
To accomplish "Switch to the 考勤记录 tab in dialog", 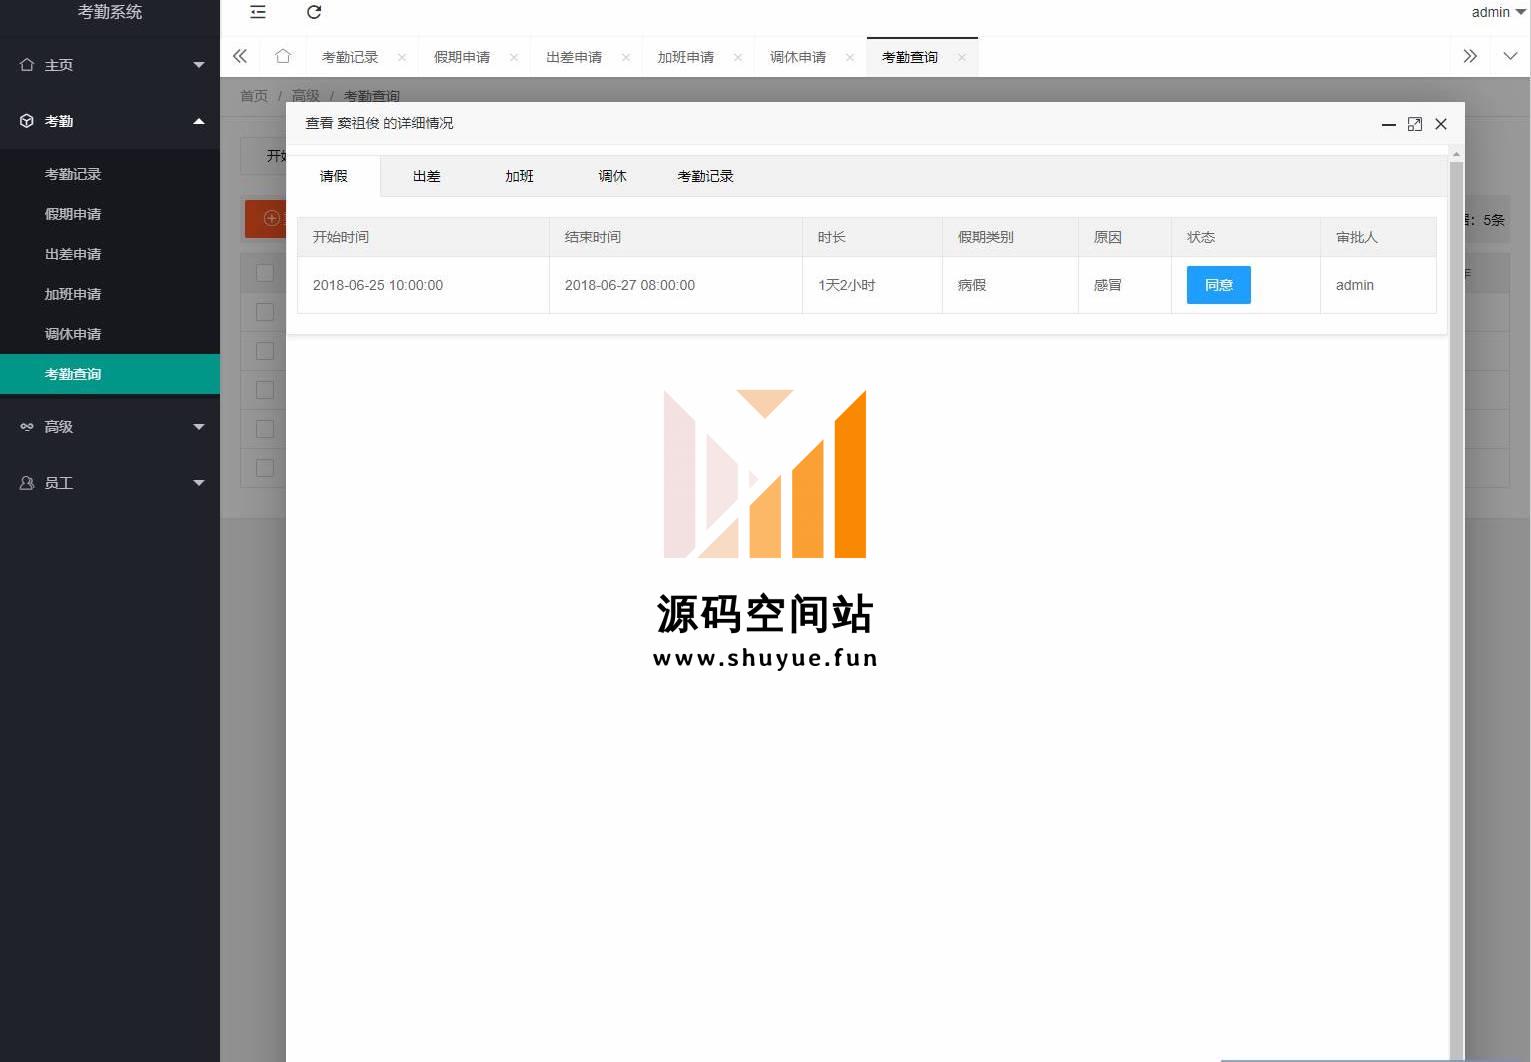I will [x=706, y=176].
